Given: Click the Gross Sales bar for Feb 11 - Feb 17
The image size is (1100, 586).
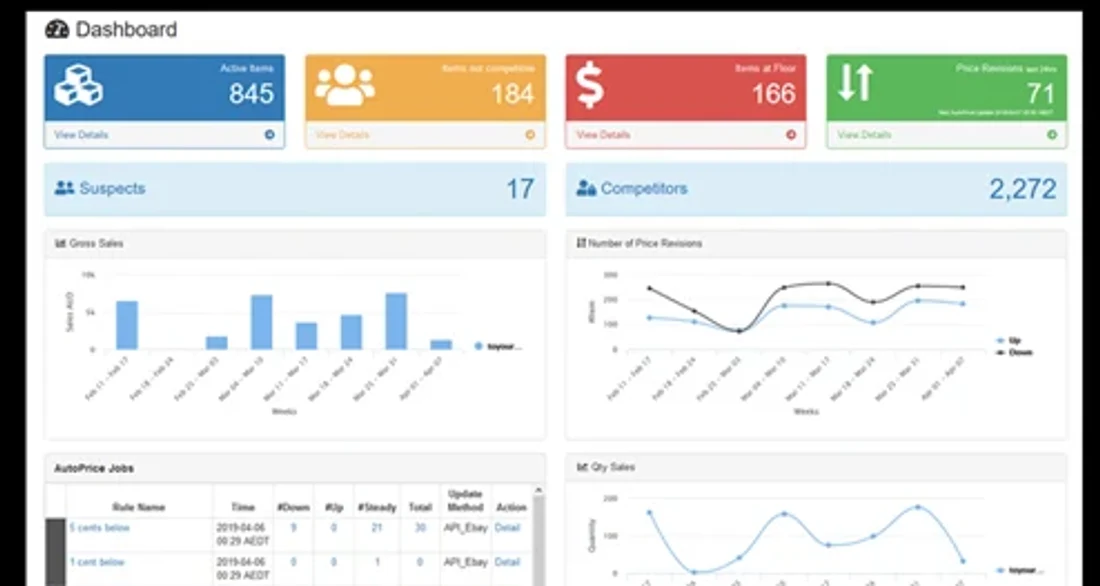Looking at the screenshot, I should 127,326.
